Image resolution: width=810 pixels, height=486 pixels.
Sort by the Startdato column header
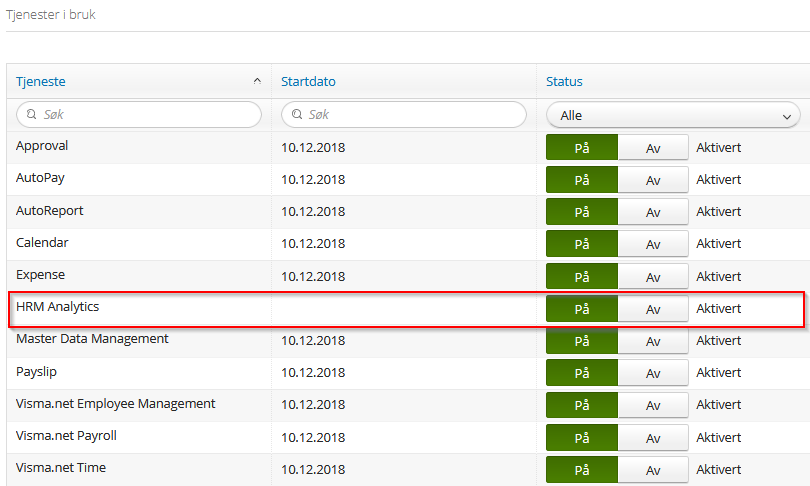click(308, 82)
